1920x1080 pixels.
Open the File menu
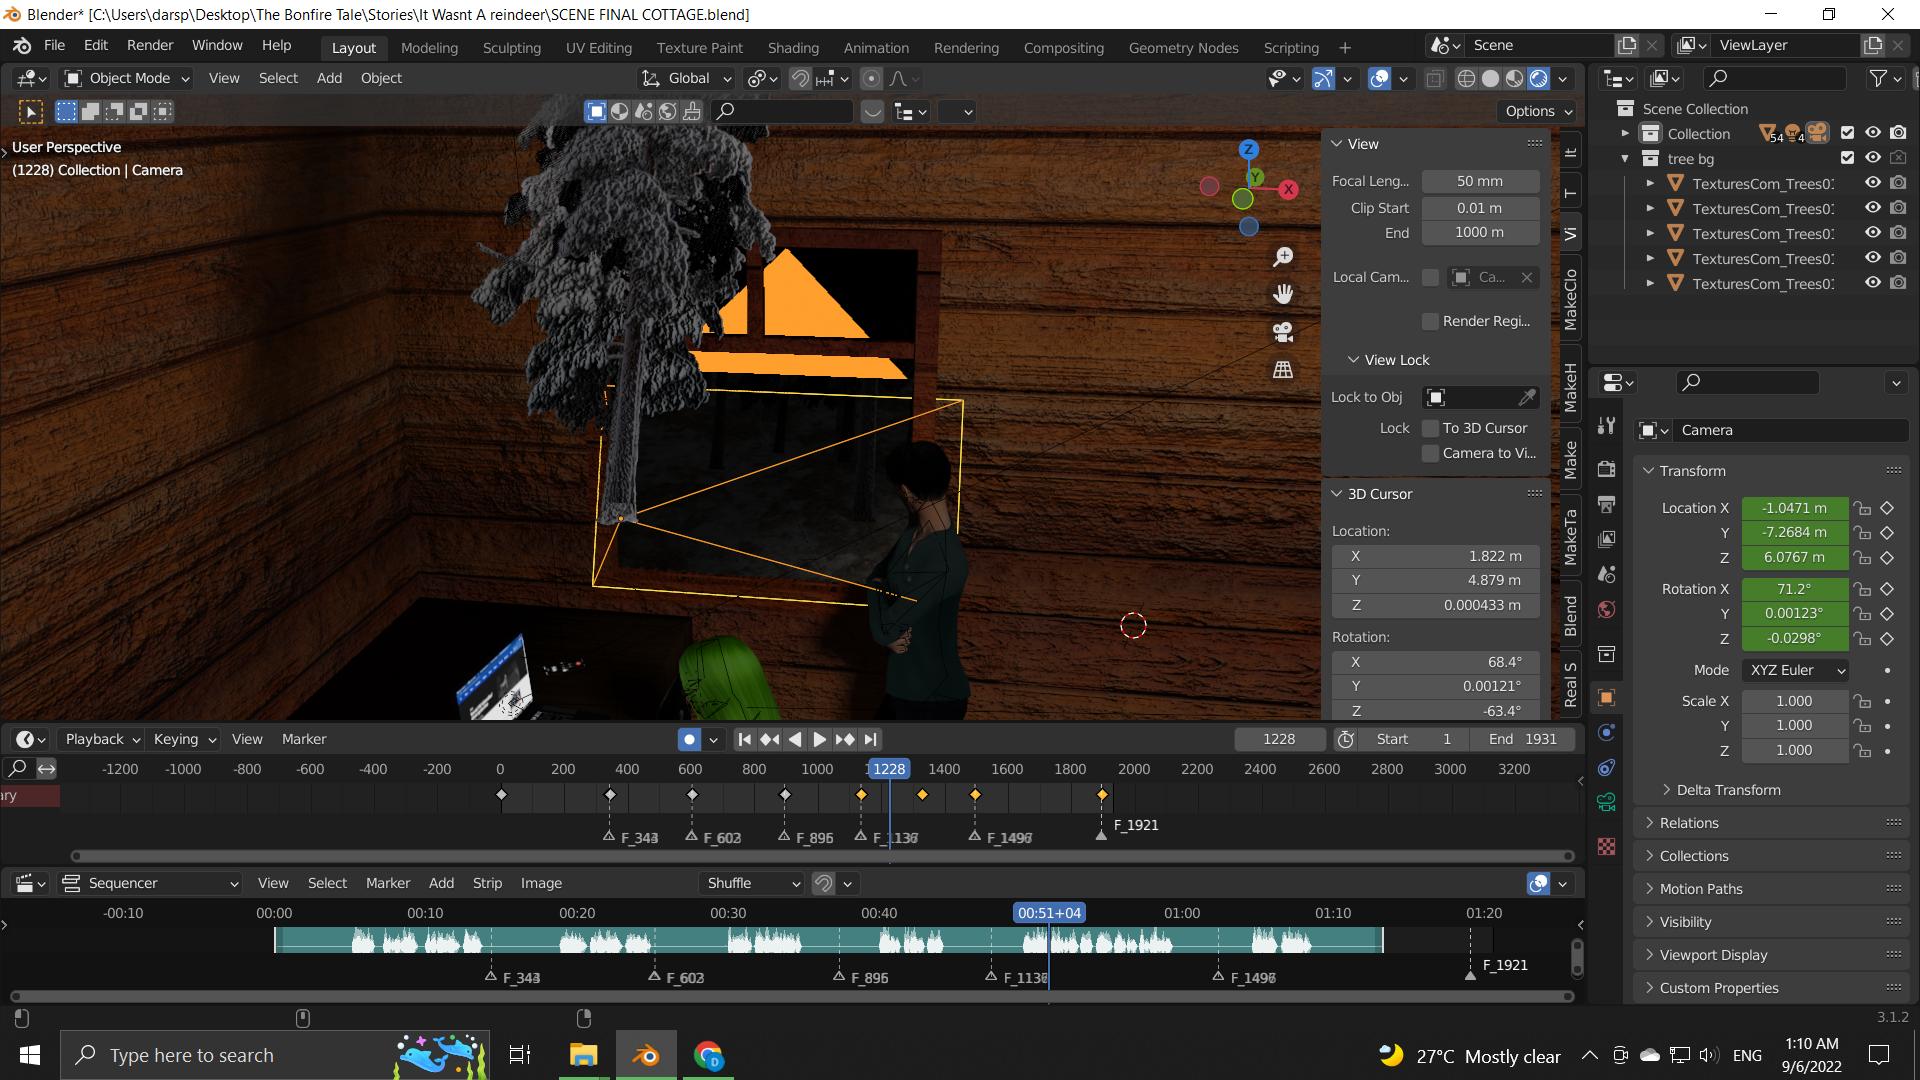(x=54, y=45)
